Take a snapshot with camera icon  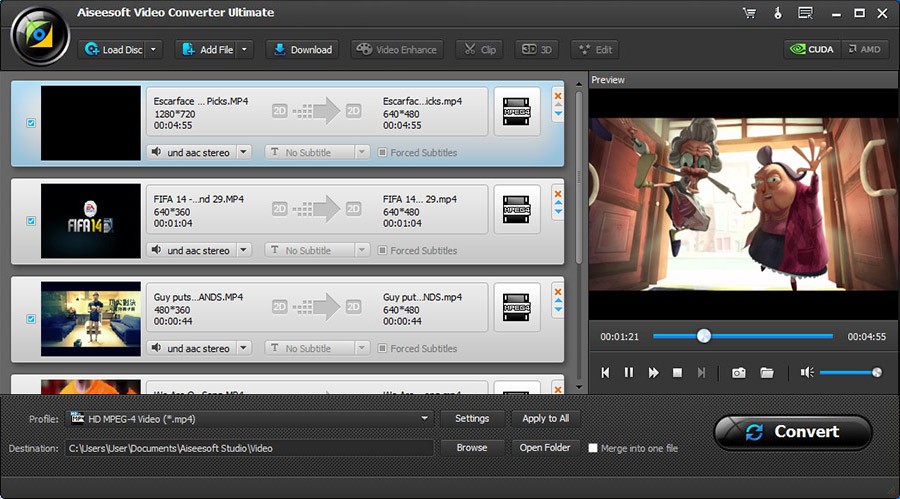tap(739, 373)
